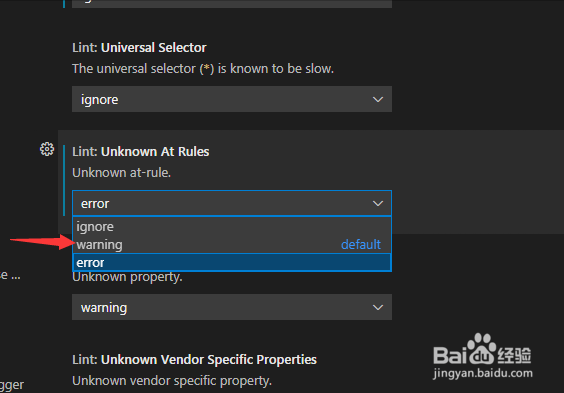564x393 pixels.
Task: Click the Lint: Universal Selector setting title
Action: 140,47
